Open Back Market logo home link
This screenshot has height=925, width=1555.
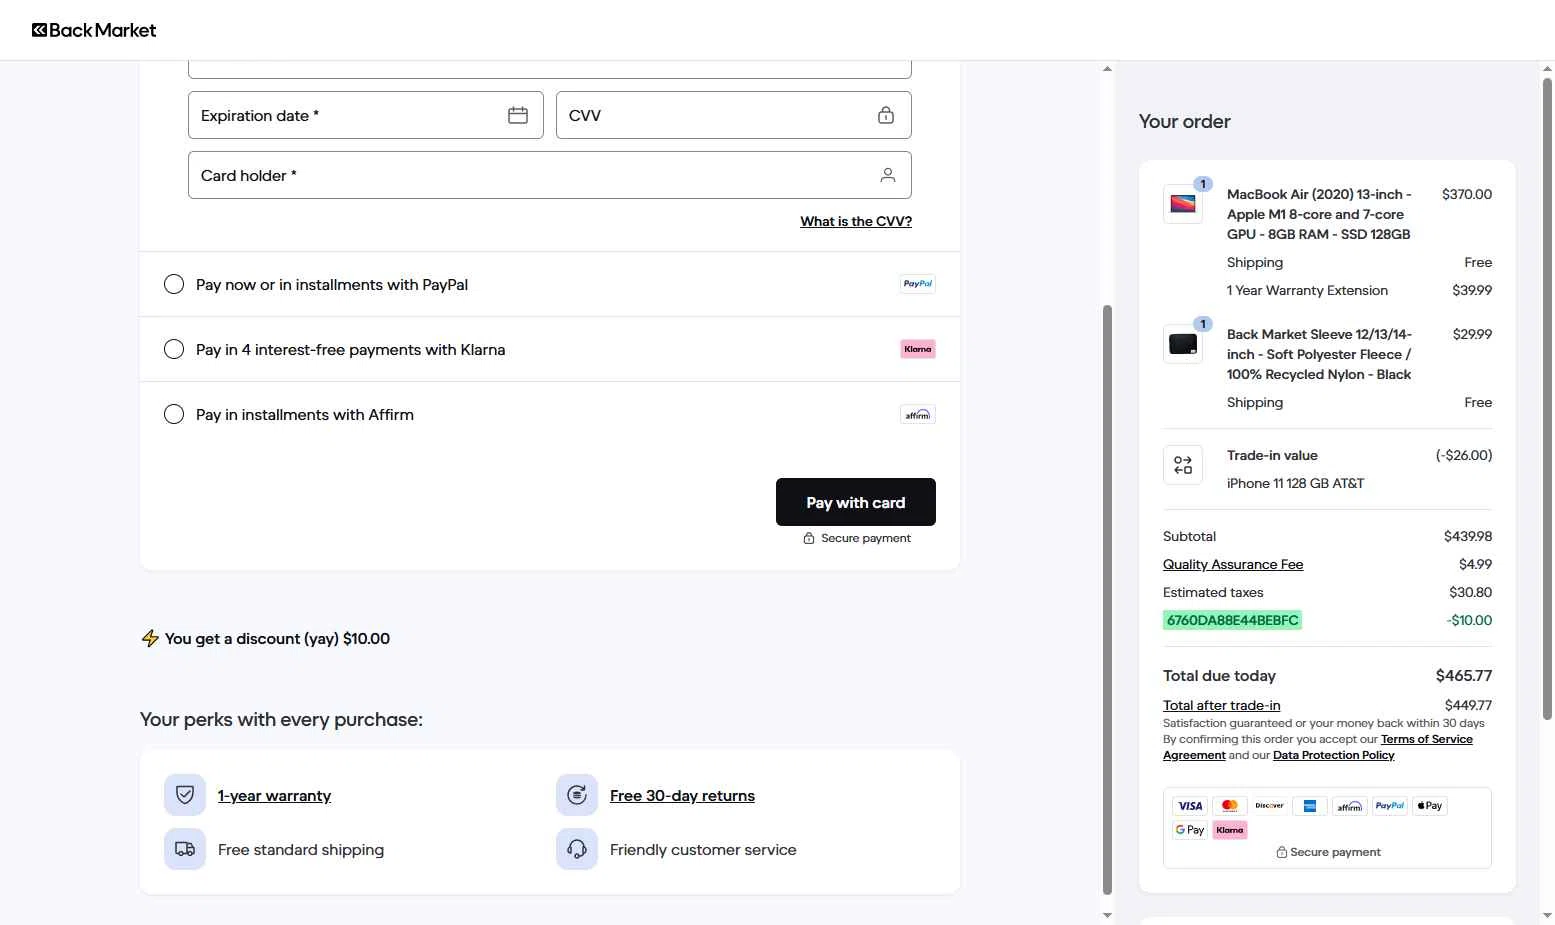coord(94,30)
